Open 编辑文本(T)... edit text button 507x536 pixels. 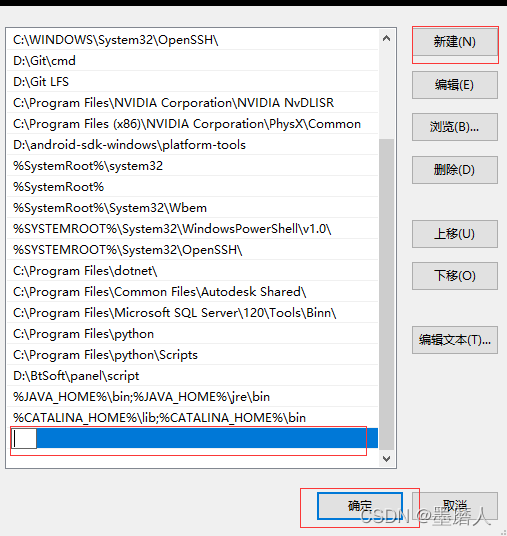click(x=455, y=340)
